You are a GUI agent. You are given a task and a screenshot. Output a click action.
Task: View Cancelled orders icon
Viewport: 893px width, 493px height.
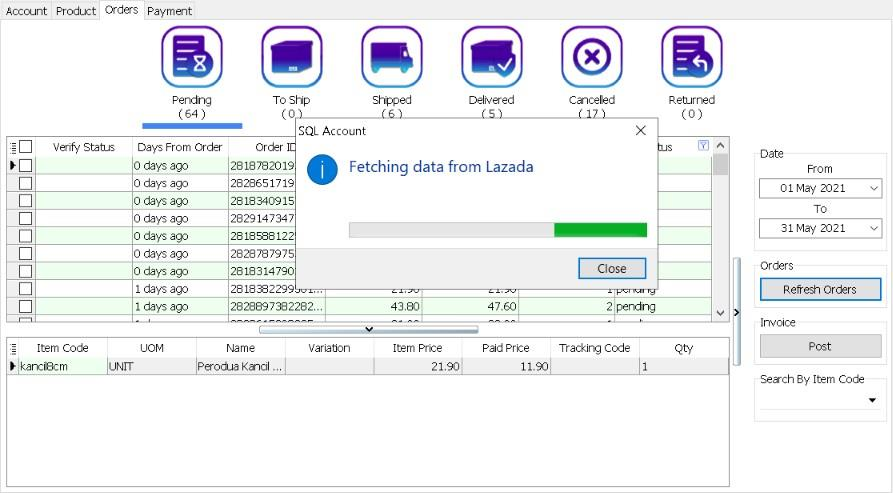tap(592, 57)
